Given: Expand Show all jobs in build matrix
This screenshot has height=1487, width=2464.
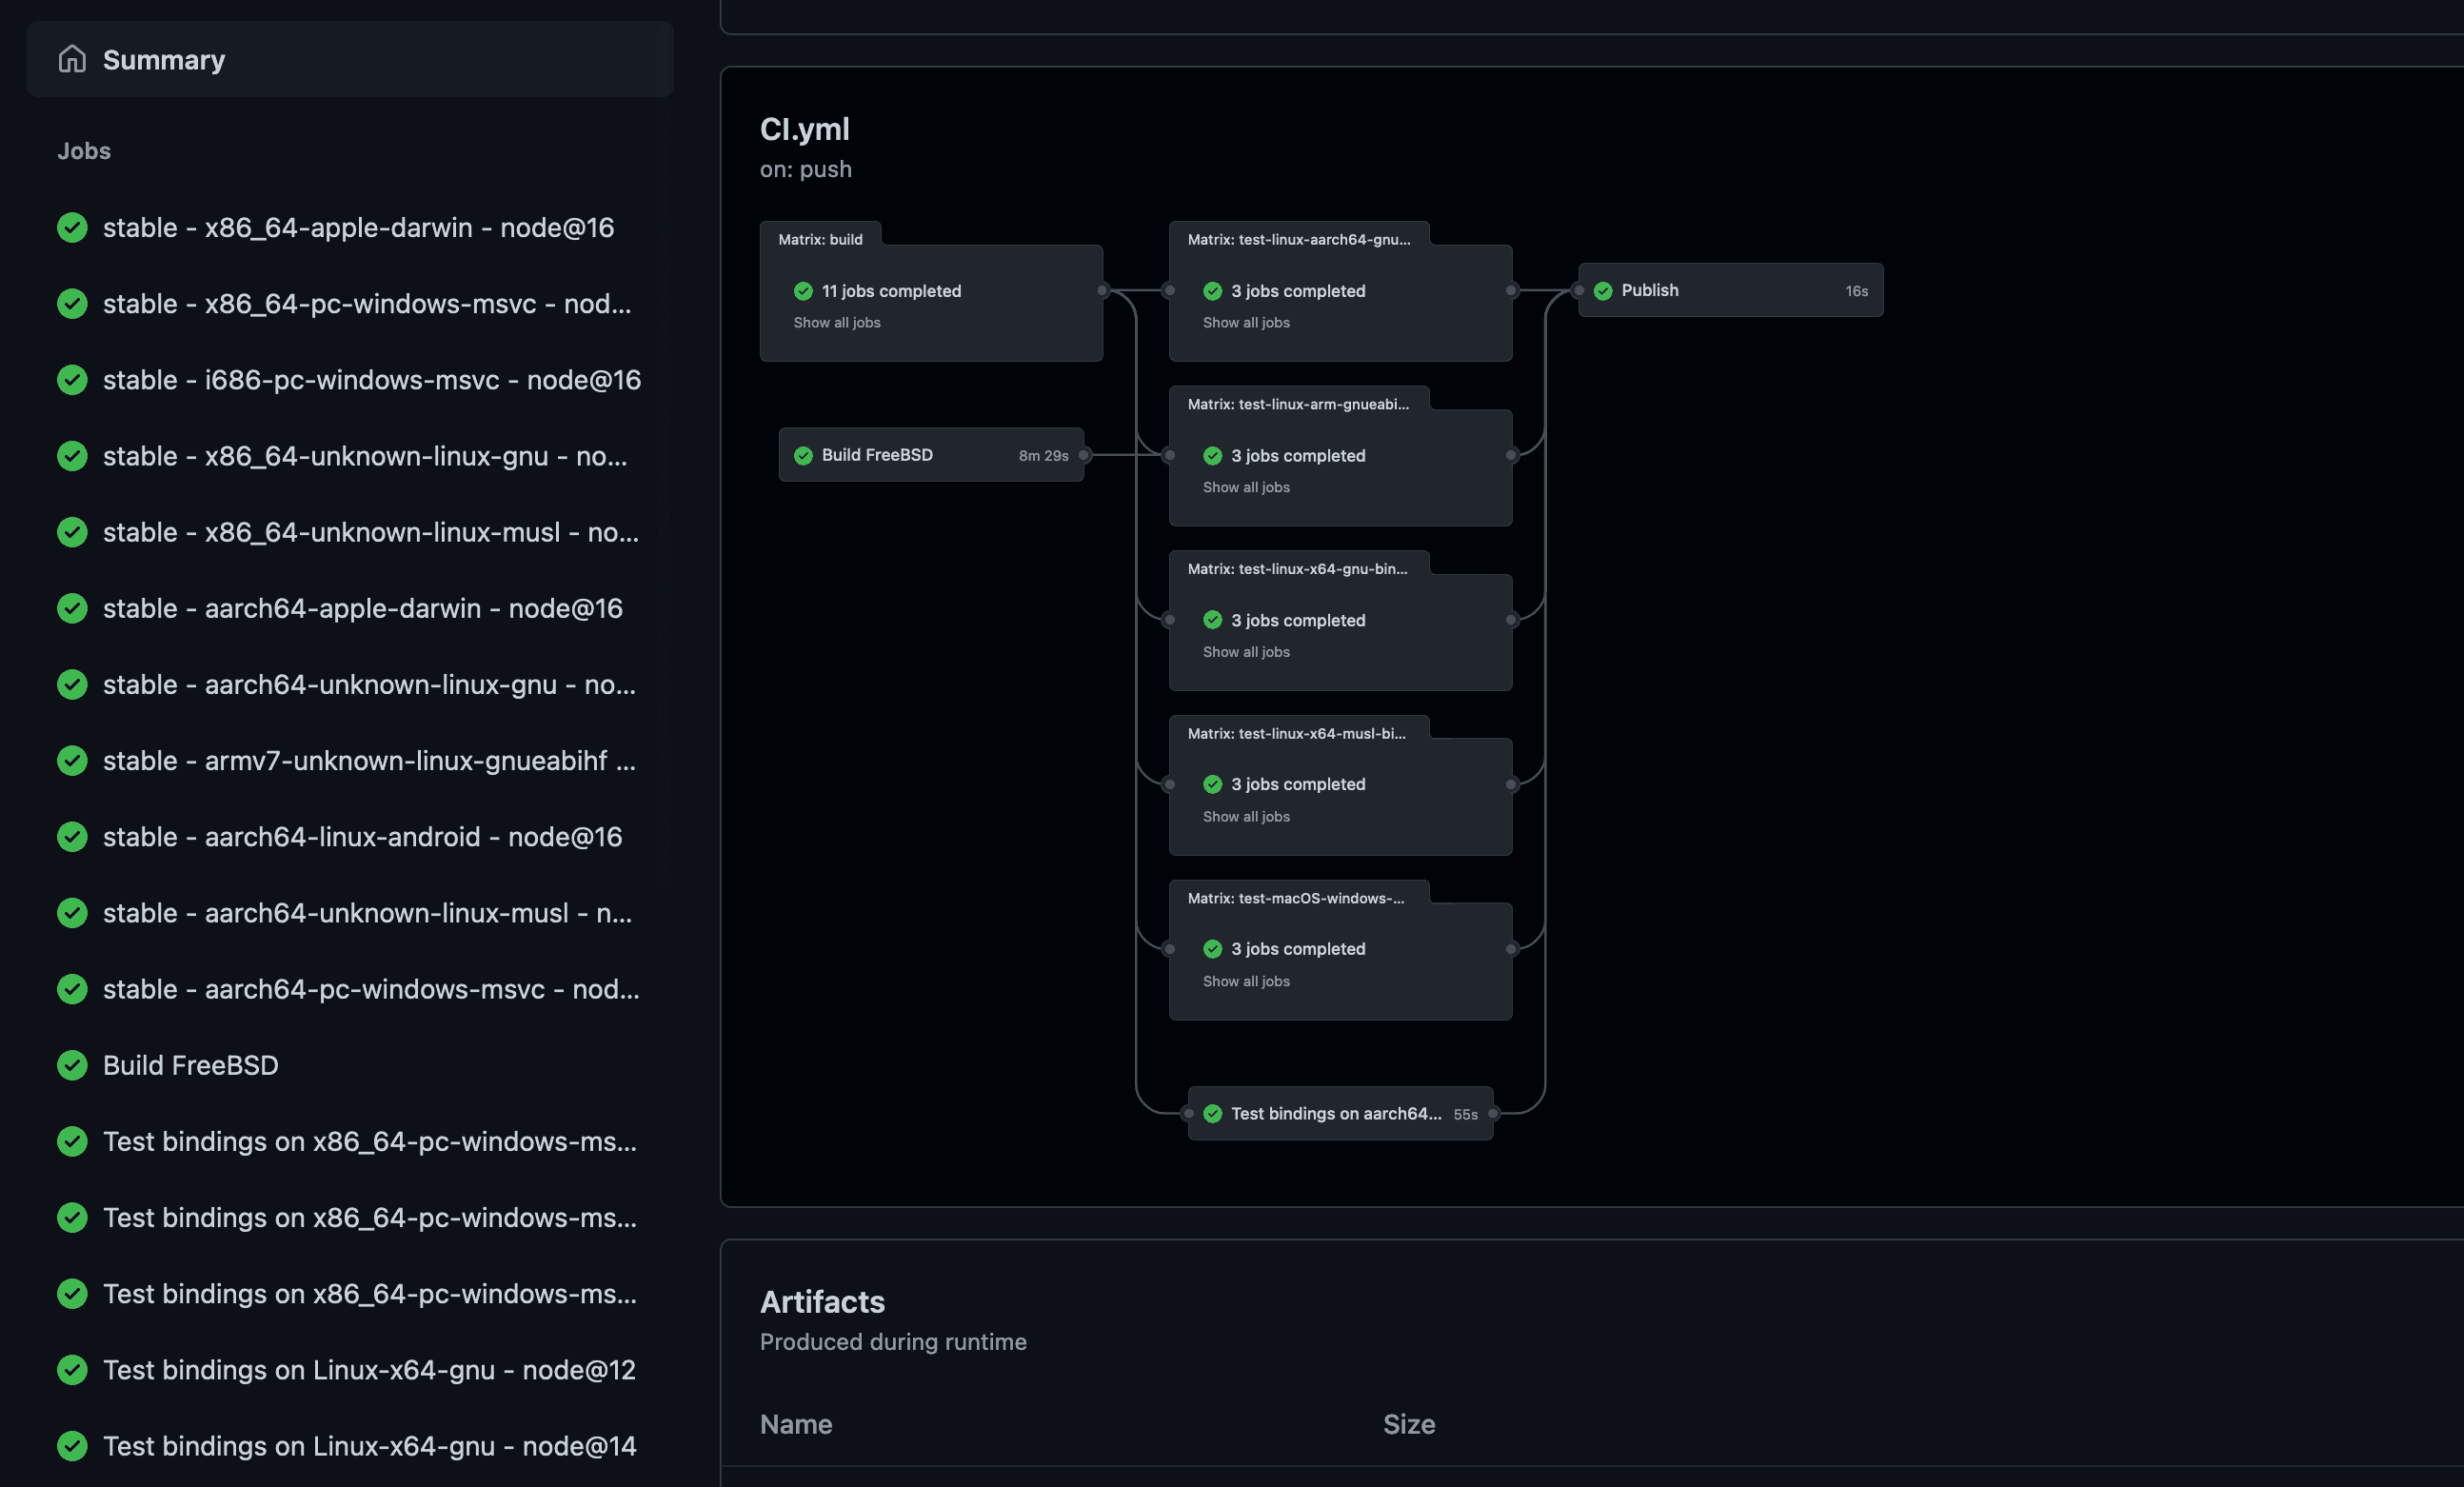Looking at the screenshot, I should tap(836, 323).
